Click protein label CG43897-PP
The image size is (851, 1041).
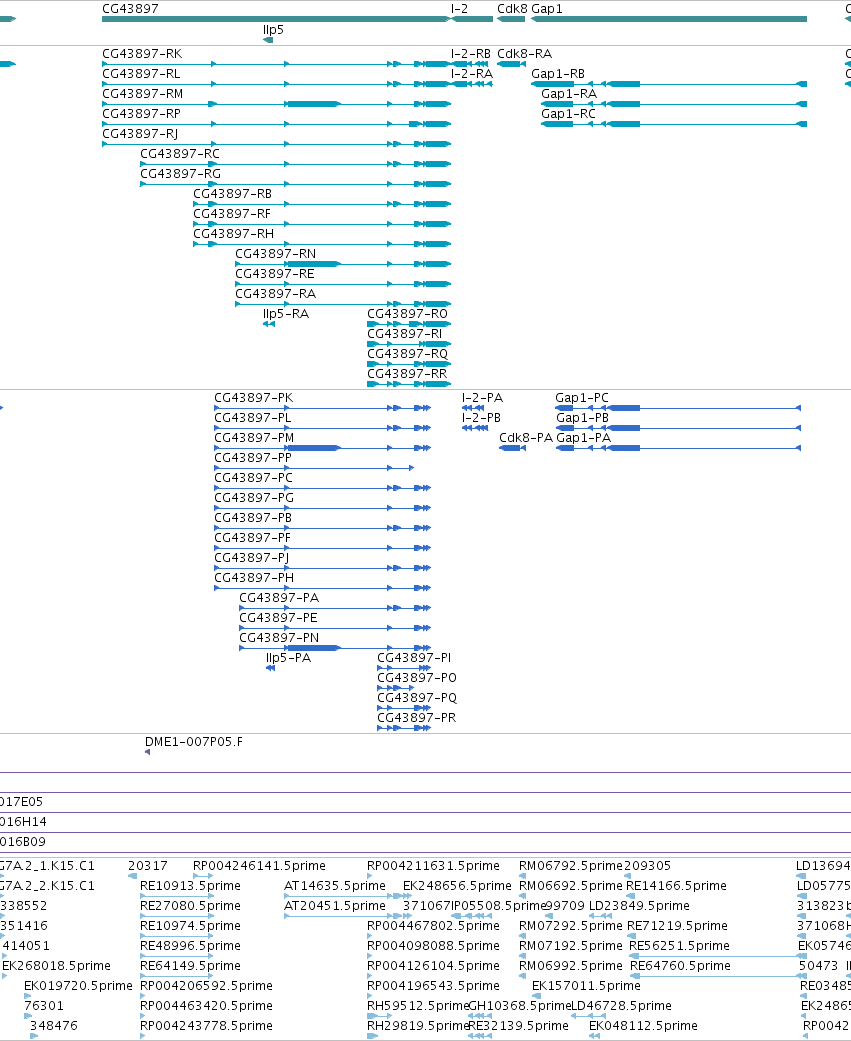pyautogui.click(x=253, y=457)
